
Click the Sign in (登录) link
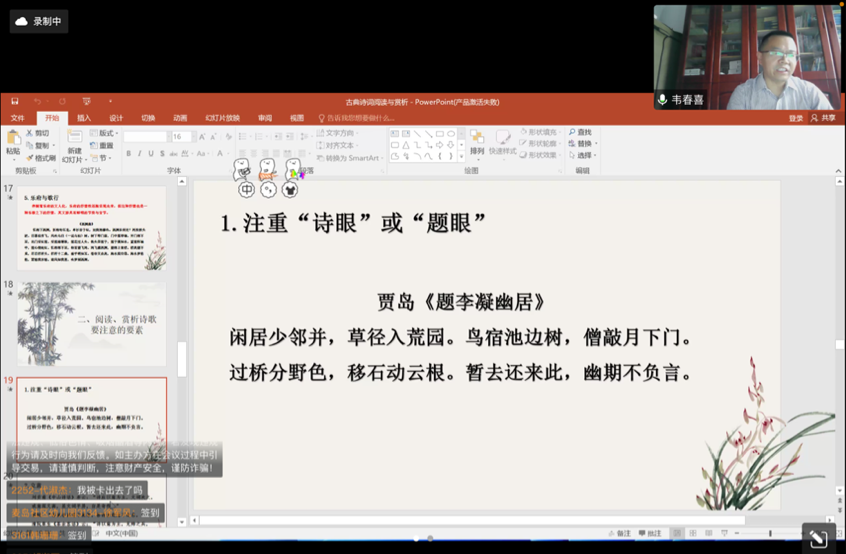[x=796, y=118]
